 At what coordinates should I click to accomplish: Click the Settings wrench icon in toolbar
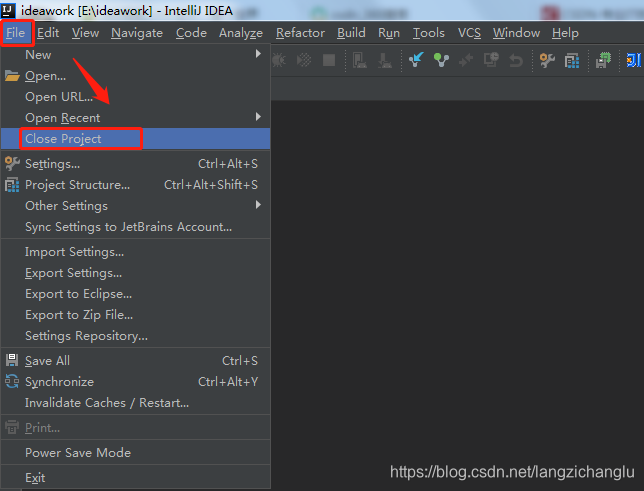tap(547, 60)
